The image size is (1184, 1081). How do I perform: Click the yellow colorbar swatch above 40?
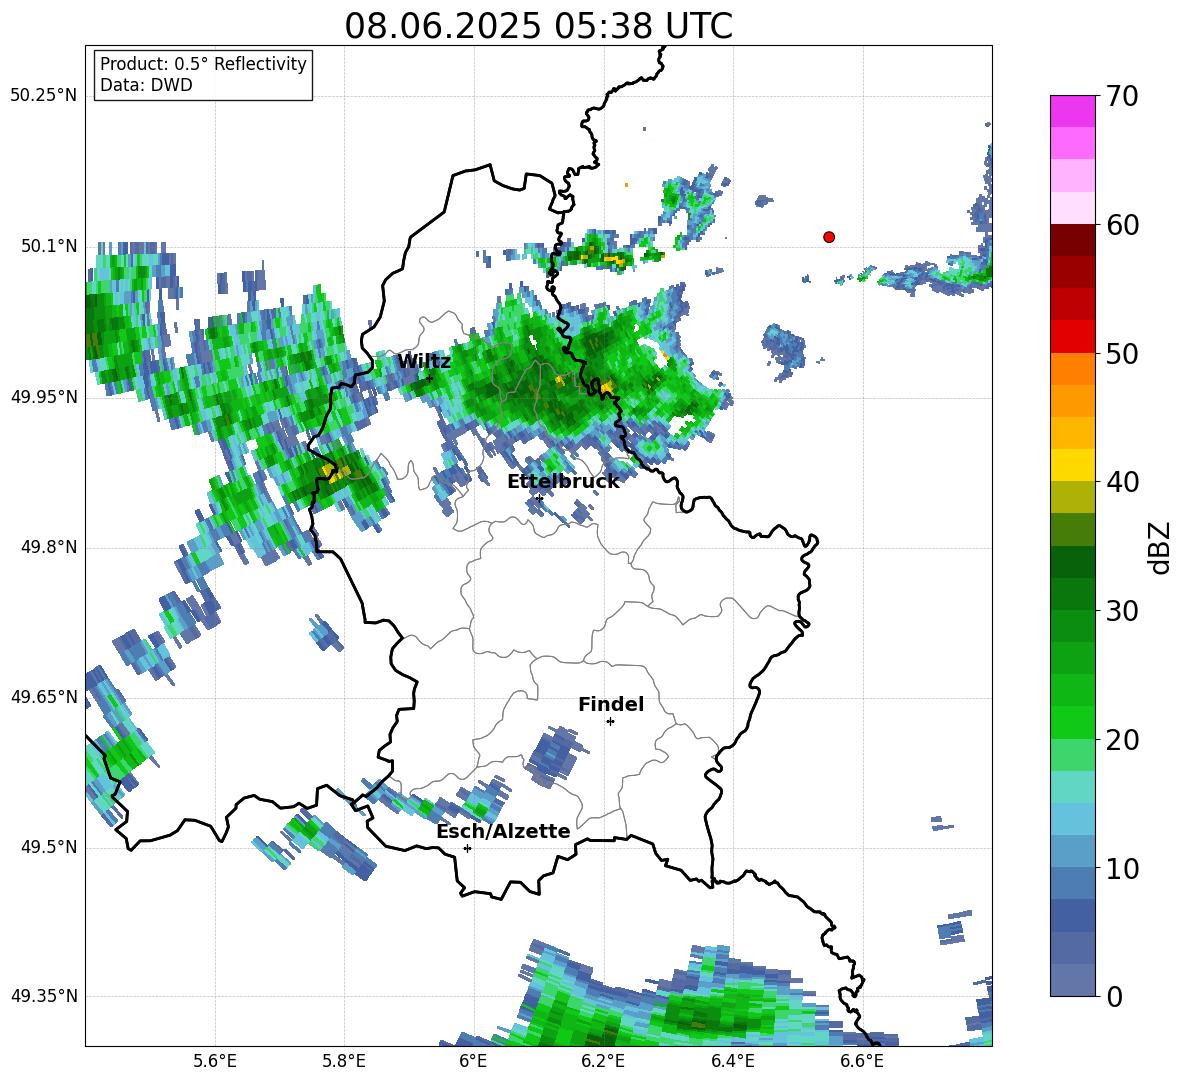pyautogui.click(x=1072, y=466)
